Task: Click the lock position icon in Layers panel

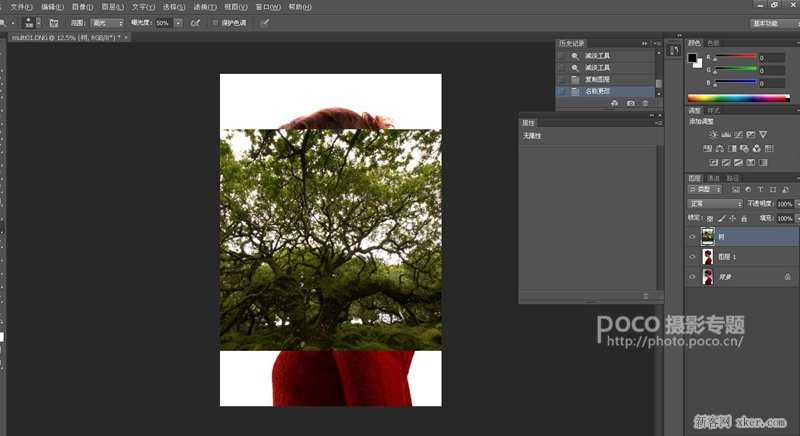Action: (x=733, y=218)
